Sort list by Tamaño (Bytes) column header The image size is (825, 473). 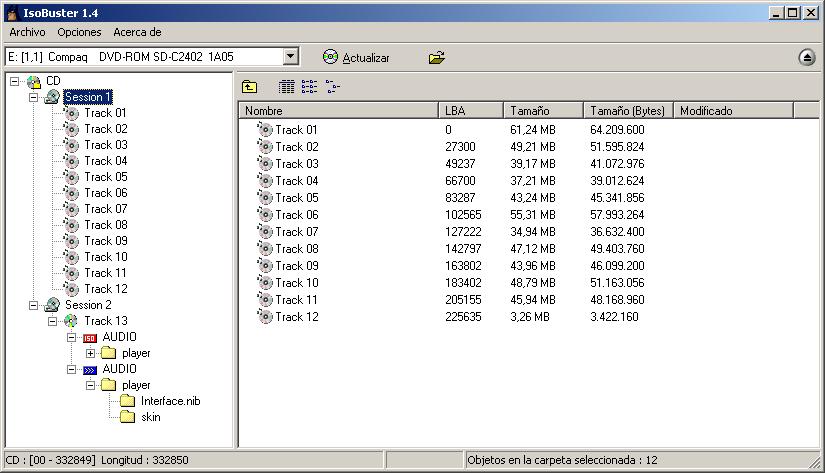tap(627, 111)
